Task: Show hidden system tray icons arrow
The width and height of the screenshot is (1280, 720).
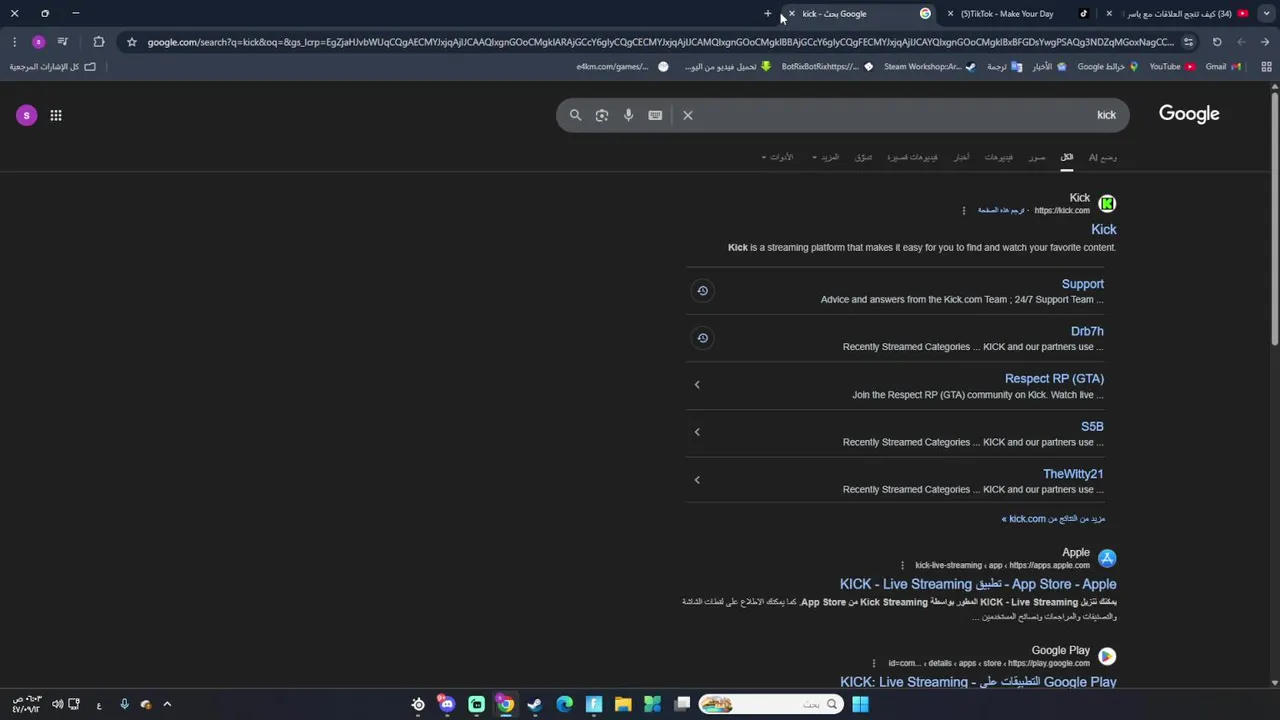Action: pyautogui.click(x=167, y=705)
